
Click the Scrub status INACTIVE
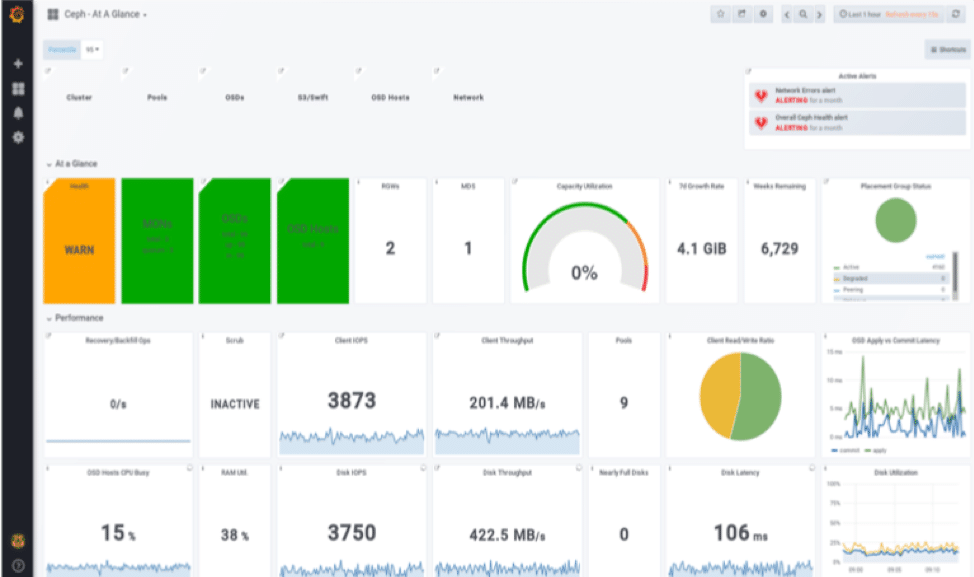tap(235, 404)
